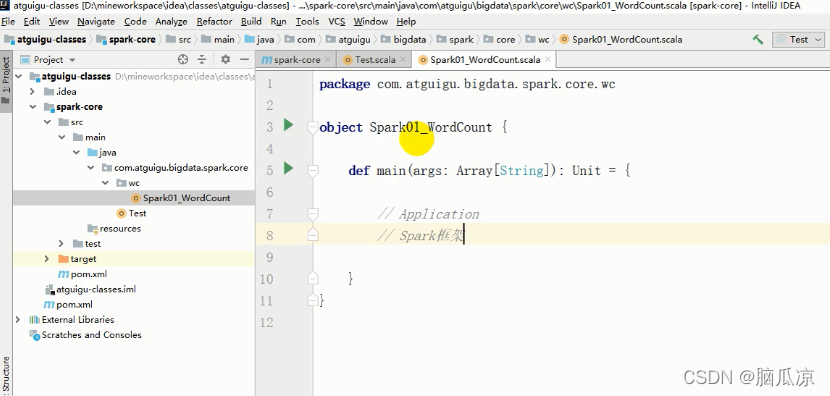Viewport: 830px width, 396px height.
Task: Click the locate/scroll from source target icon
Action: click(183, 59)
